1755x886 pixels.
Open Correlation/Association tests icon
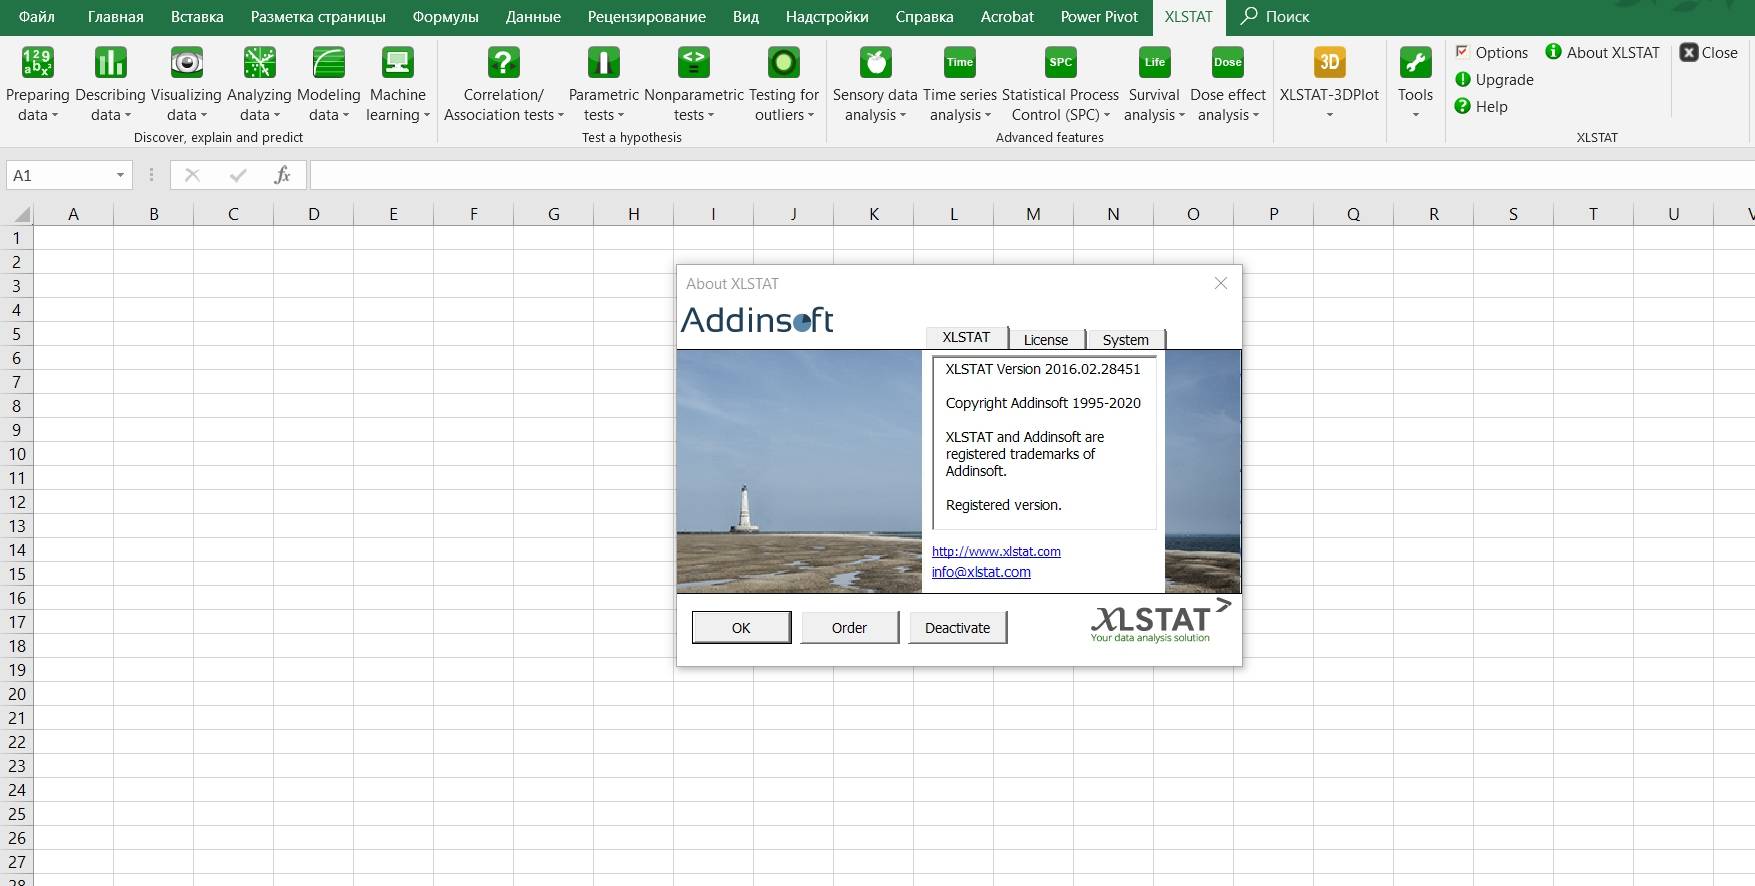[504, 63]
